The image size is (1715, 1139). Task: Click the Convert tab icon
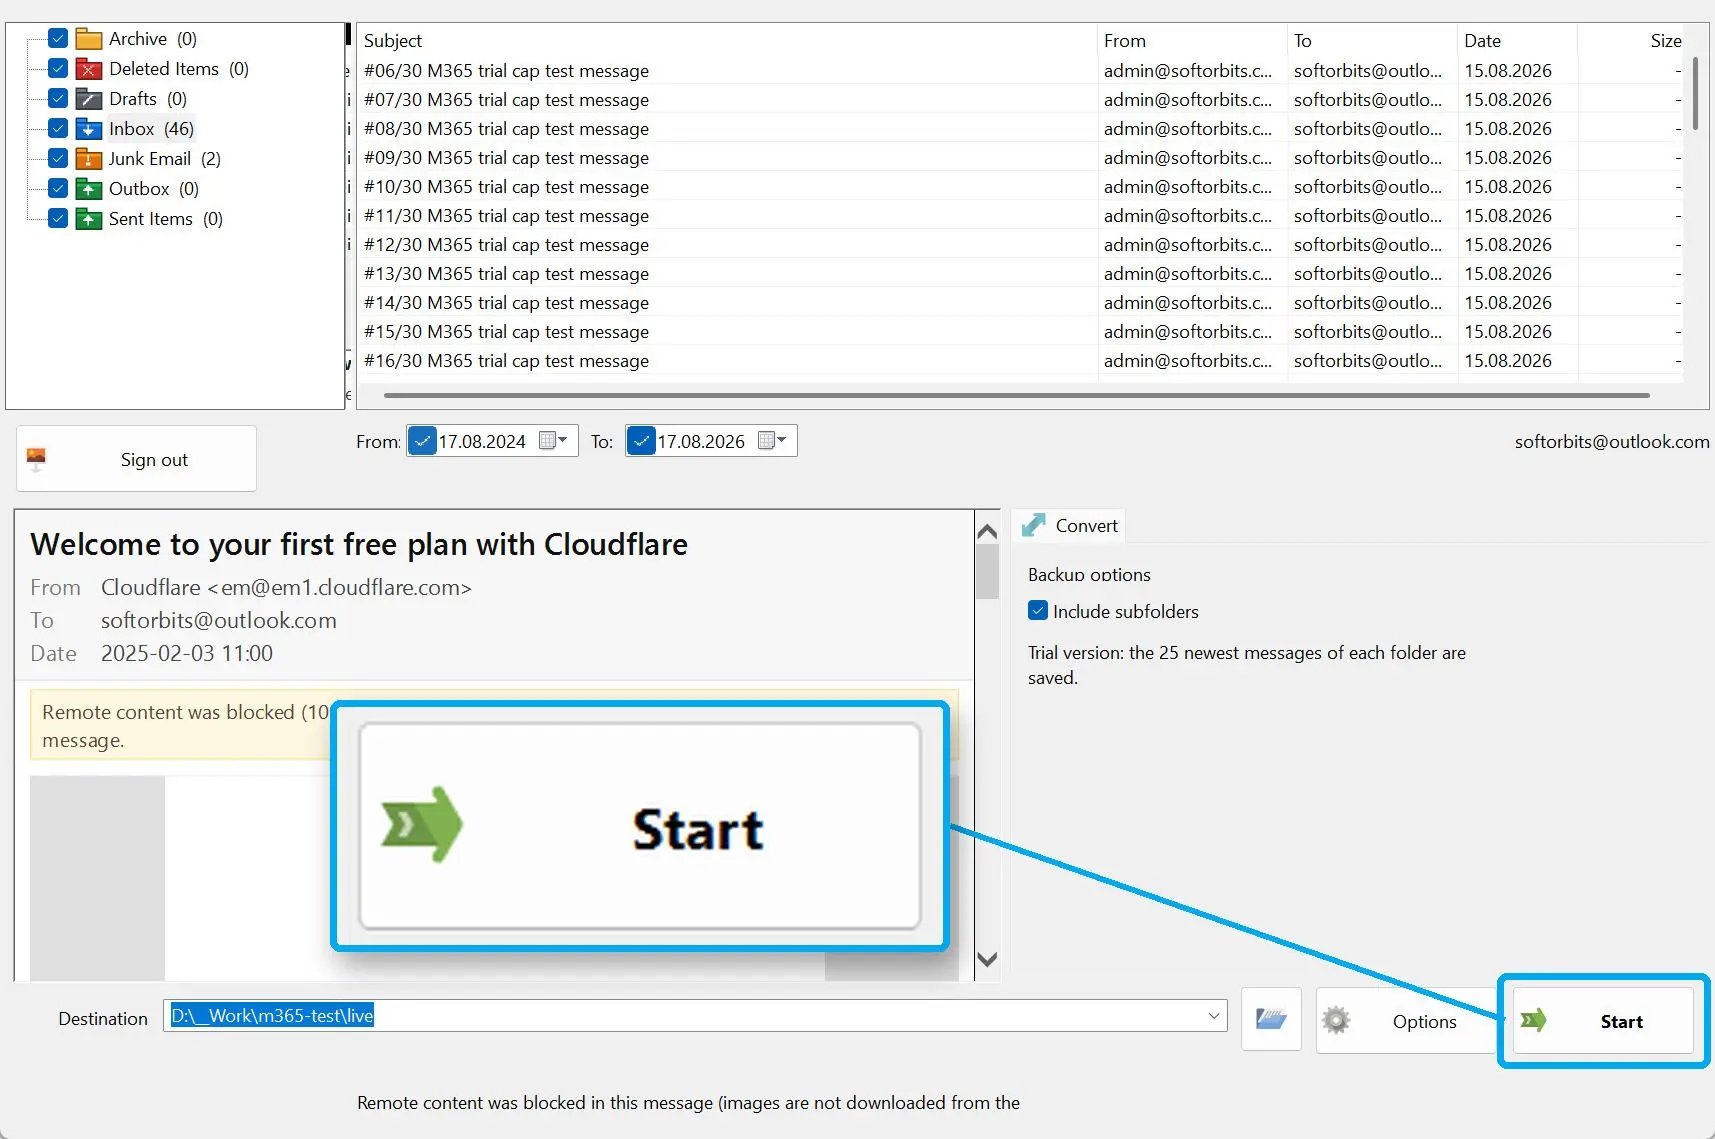pyautogui.click(x=1034, y=525)
